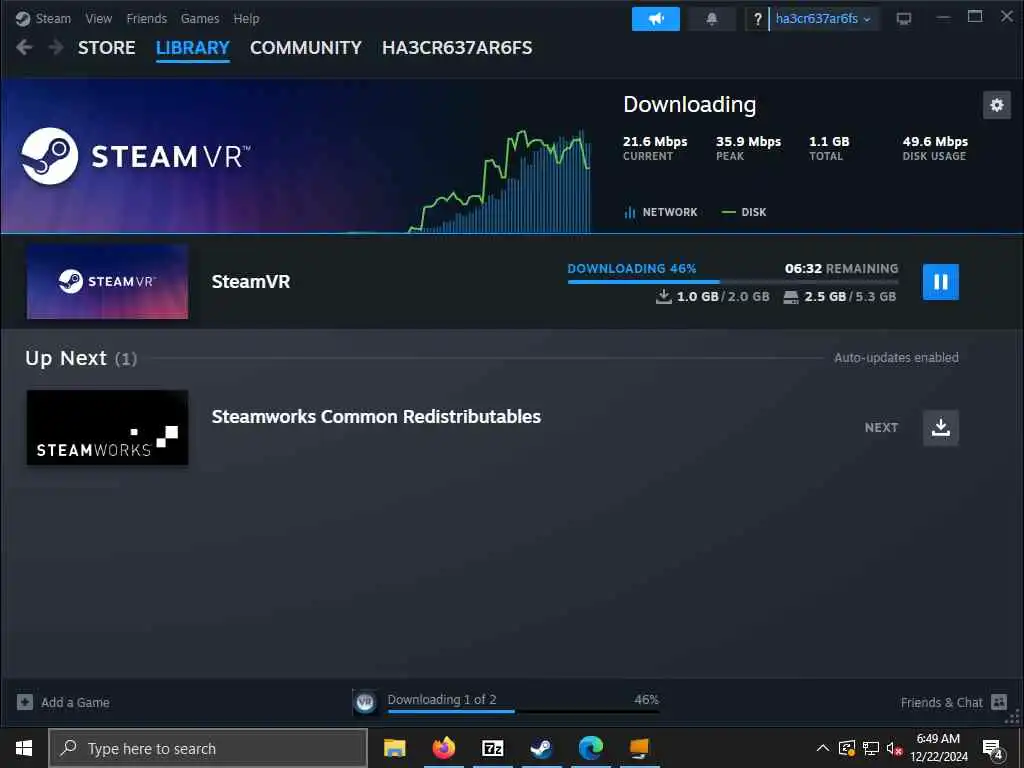Download Steamworks Common Redistributables now
The width and height of the screenshot is (1024, 768).
[x=940, y=428]
